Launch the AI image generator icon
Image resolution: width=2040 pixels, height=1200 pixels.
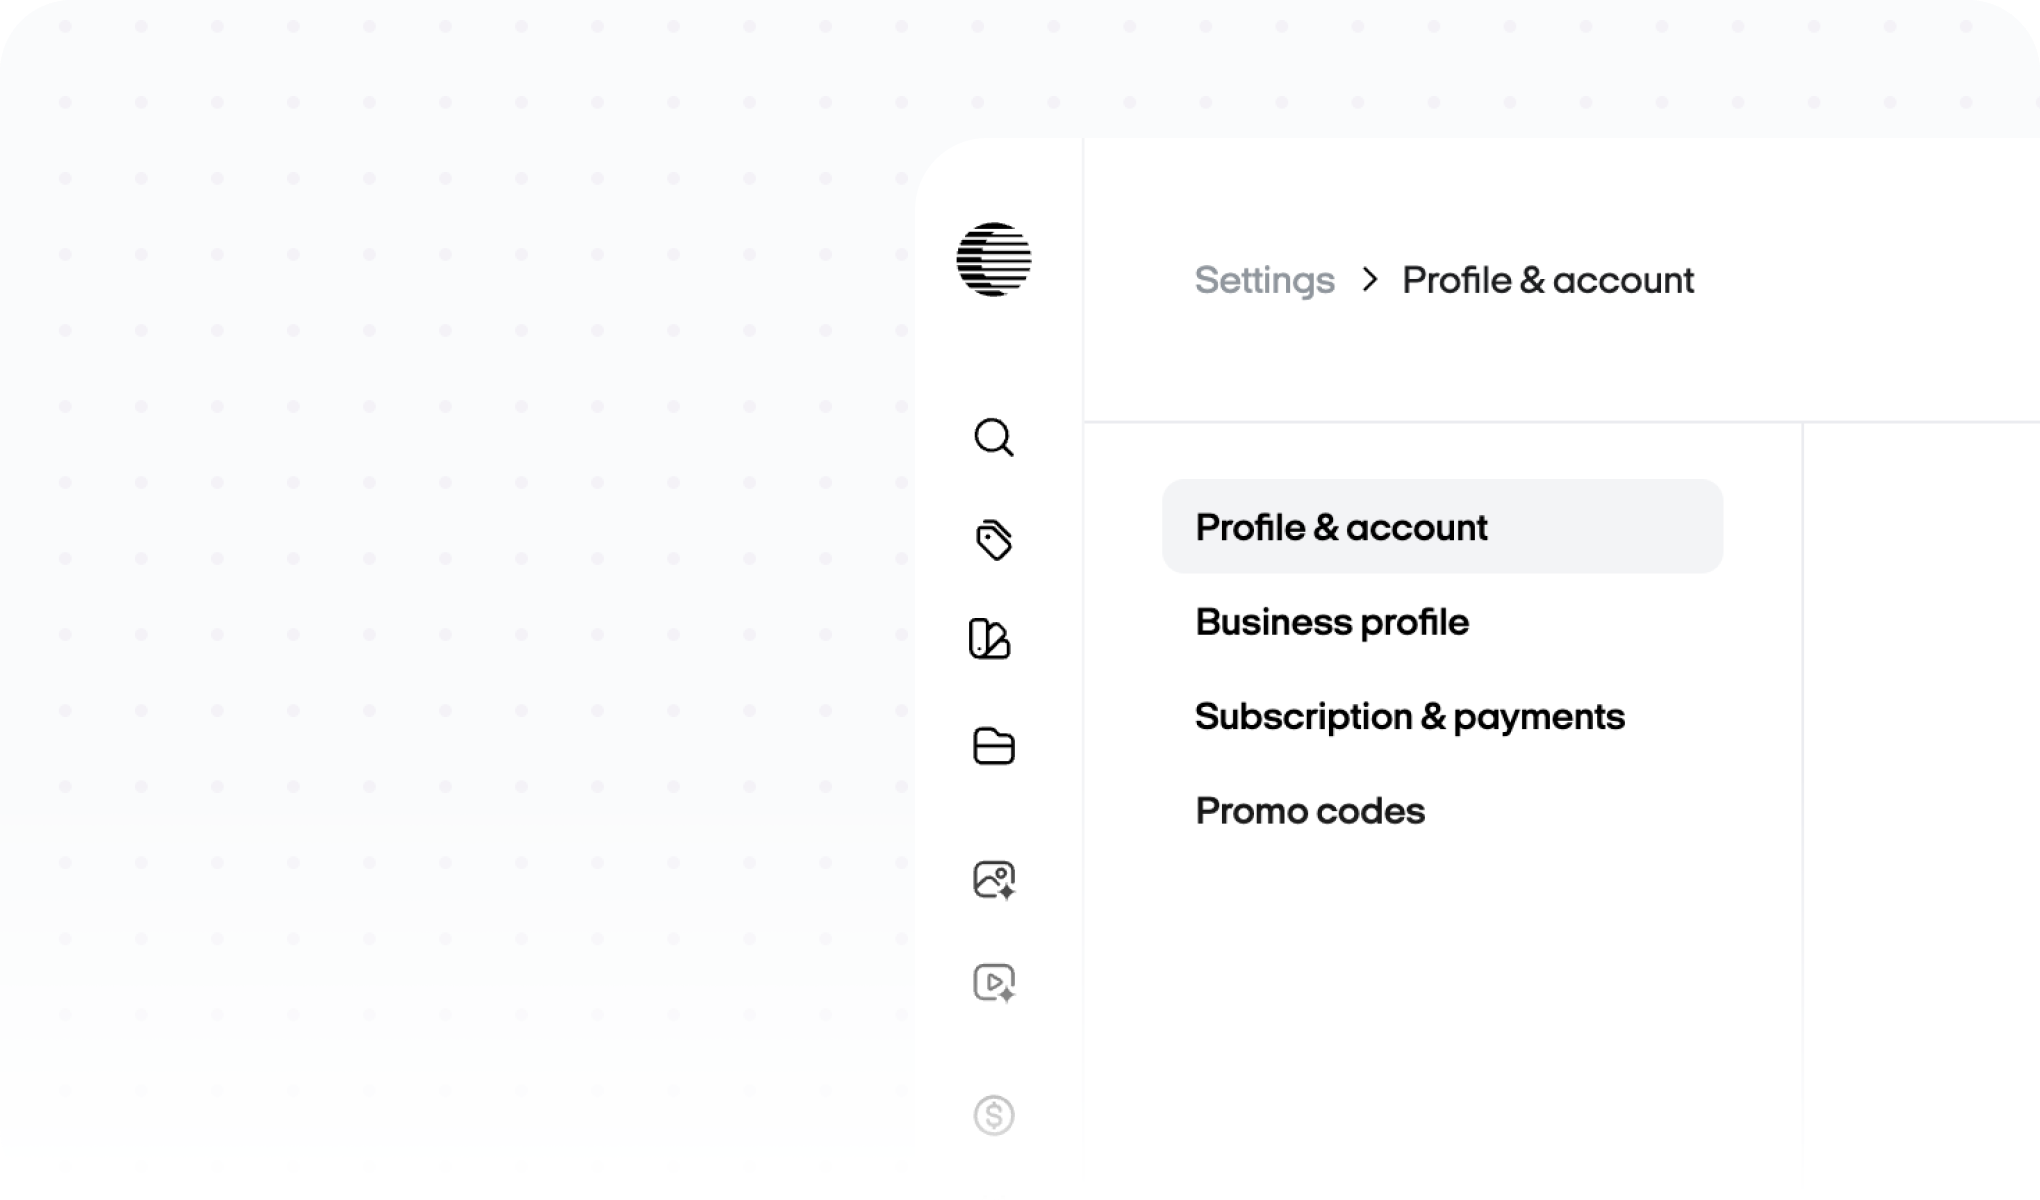tap(991, 878)
